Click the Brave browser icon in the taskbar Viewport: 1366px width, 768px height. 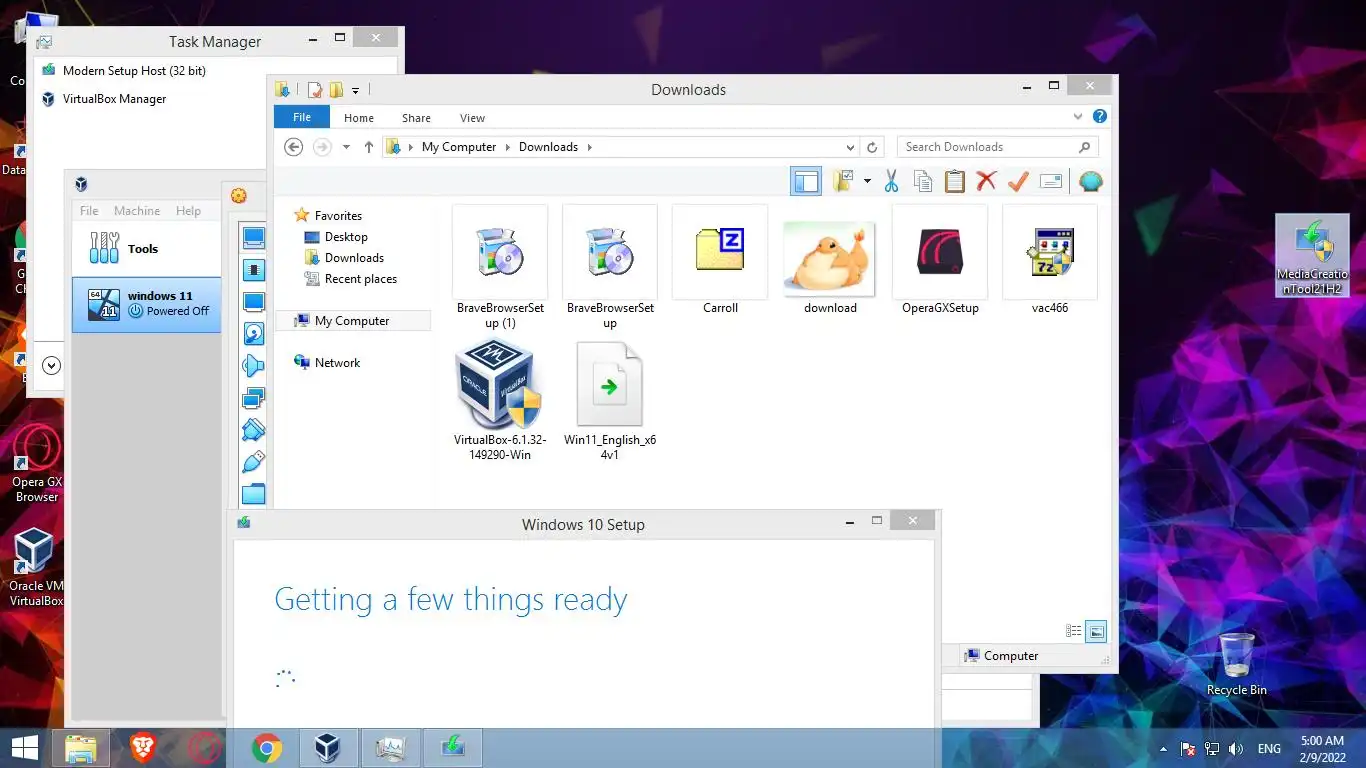click(x=143, y=748)
